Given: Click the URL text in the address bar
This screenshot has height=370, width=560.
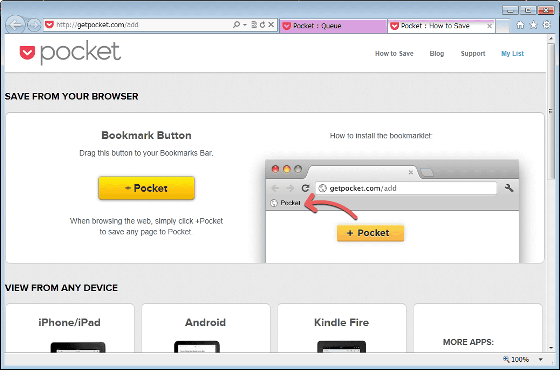Looking at the screenshot, I should tap(97, 25).
